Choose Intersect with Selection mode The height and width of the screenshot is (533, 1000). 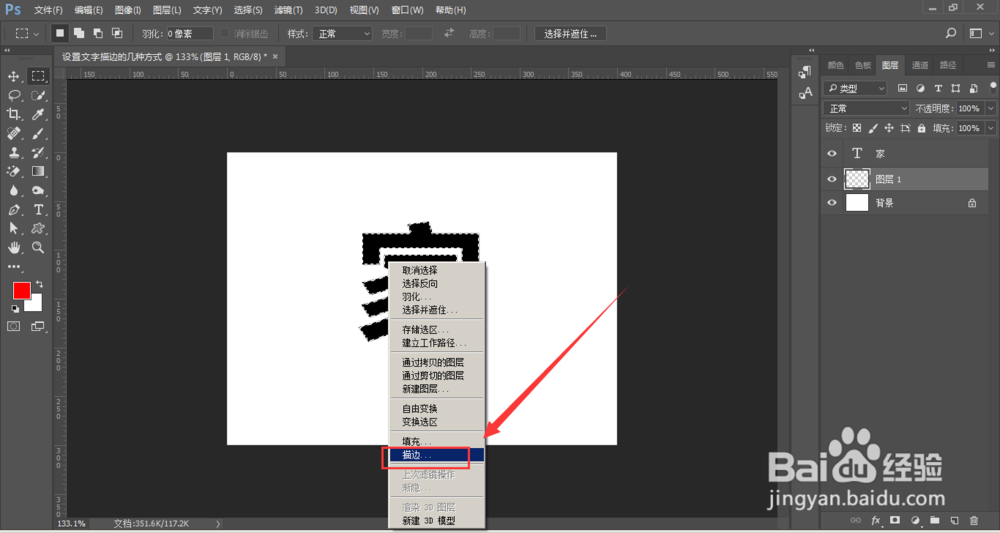click(117, 33)
